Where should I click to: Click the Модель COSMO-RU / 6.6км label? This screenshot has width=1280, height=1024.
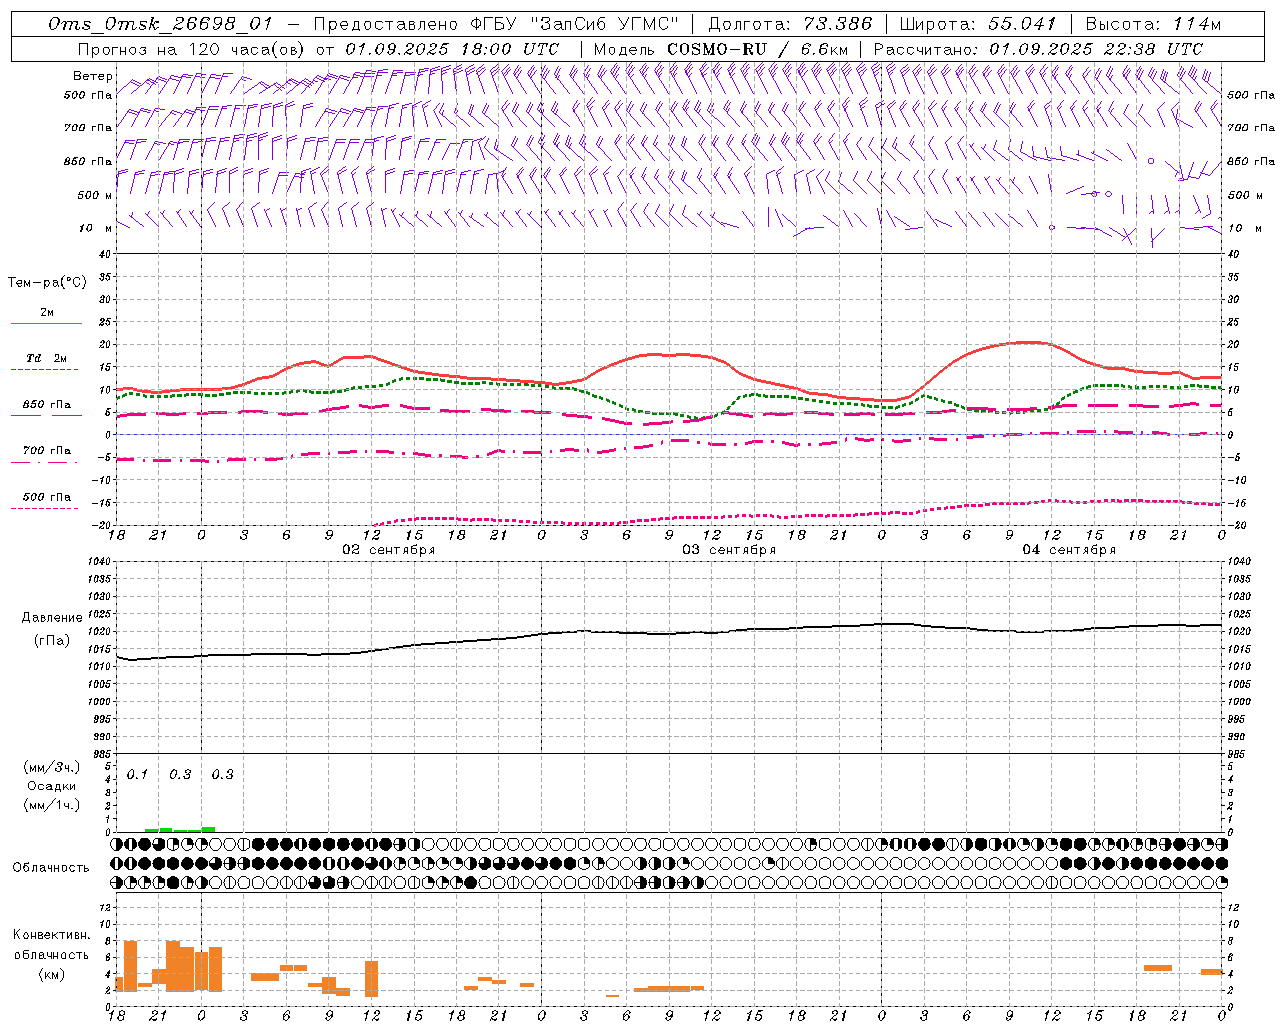click(721, 49)
